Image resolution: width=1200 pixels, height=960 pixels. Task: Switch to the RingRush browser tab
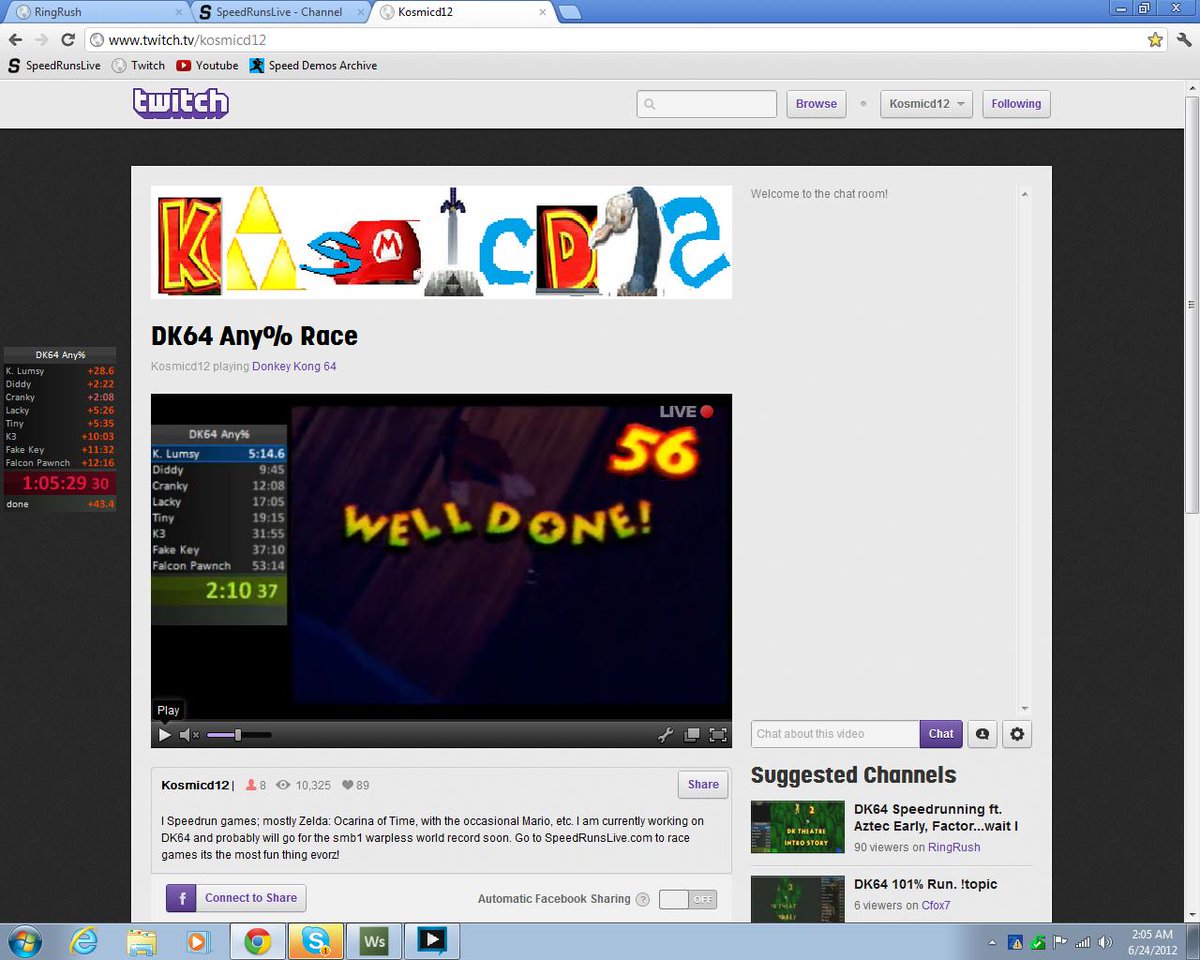point(96,12)
